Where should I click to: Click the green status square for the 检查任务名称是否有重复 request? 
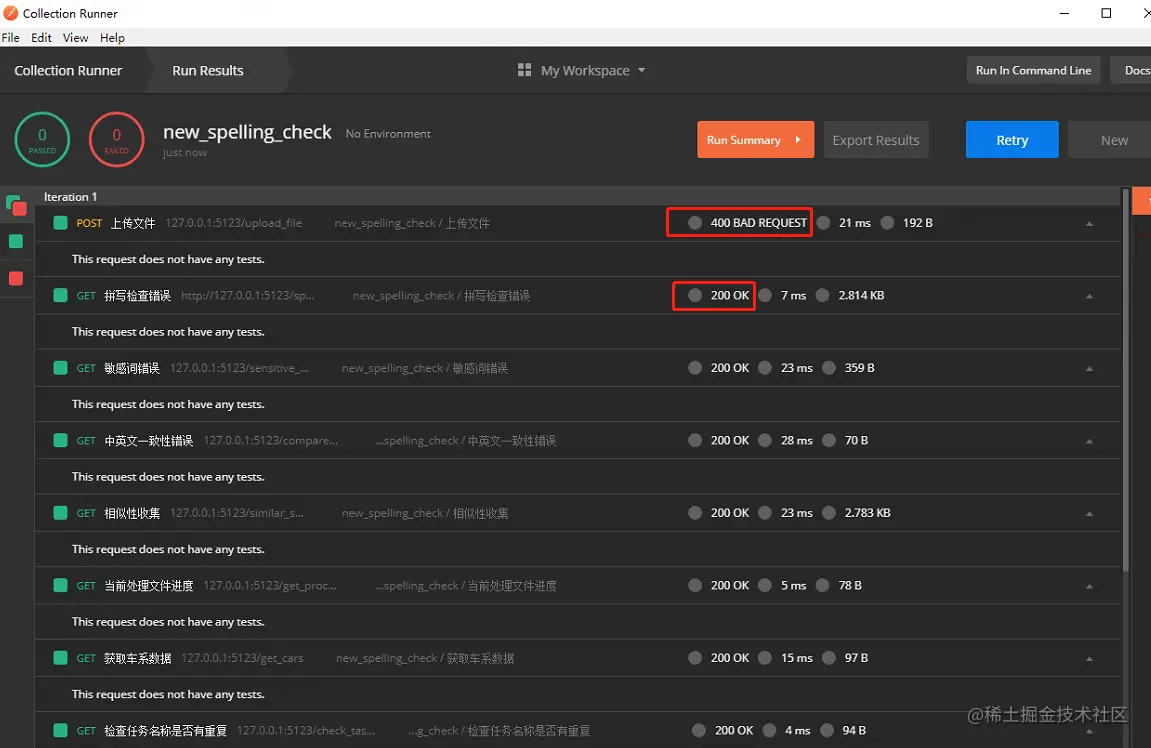coord(60,730)
